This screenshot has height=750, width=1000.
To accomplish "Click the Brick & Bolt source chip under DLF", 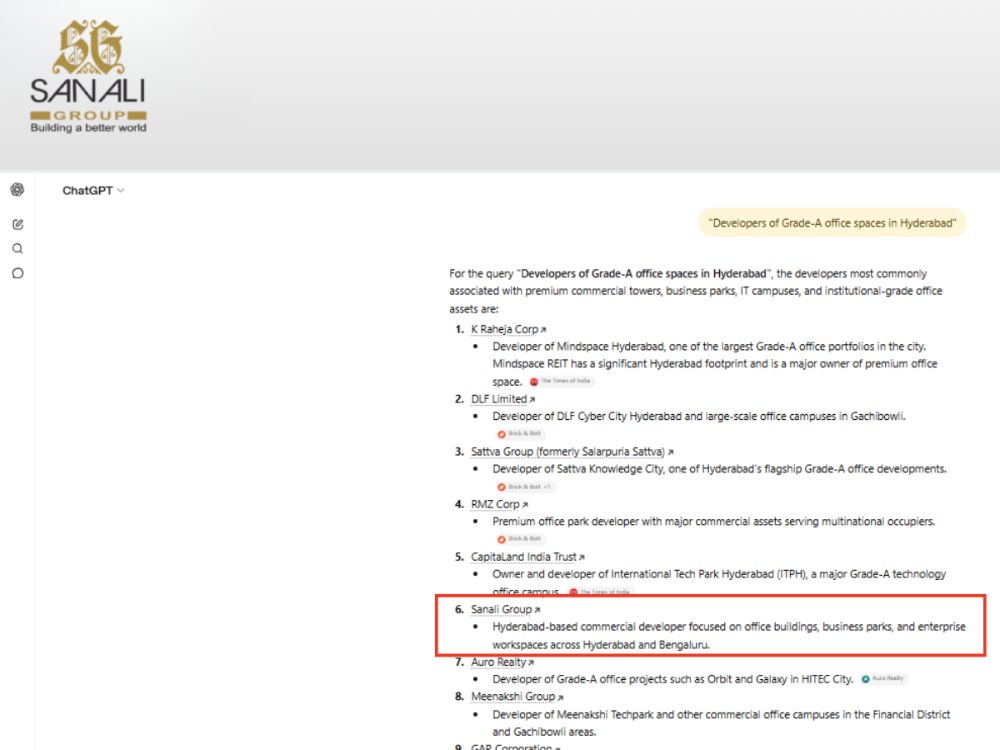I will pyautogui.click(x=520, y=434).
